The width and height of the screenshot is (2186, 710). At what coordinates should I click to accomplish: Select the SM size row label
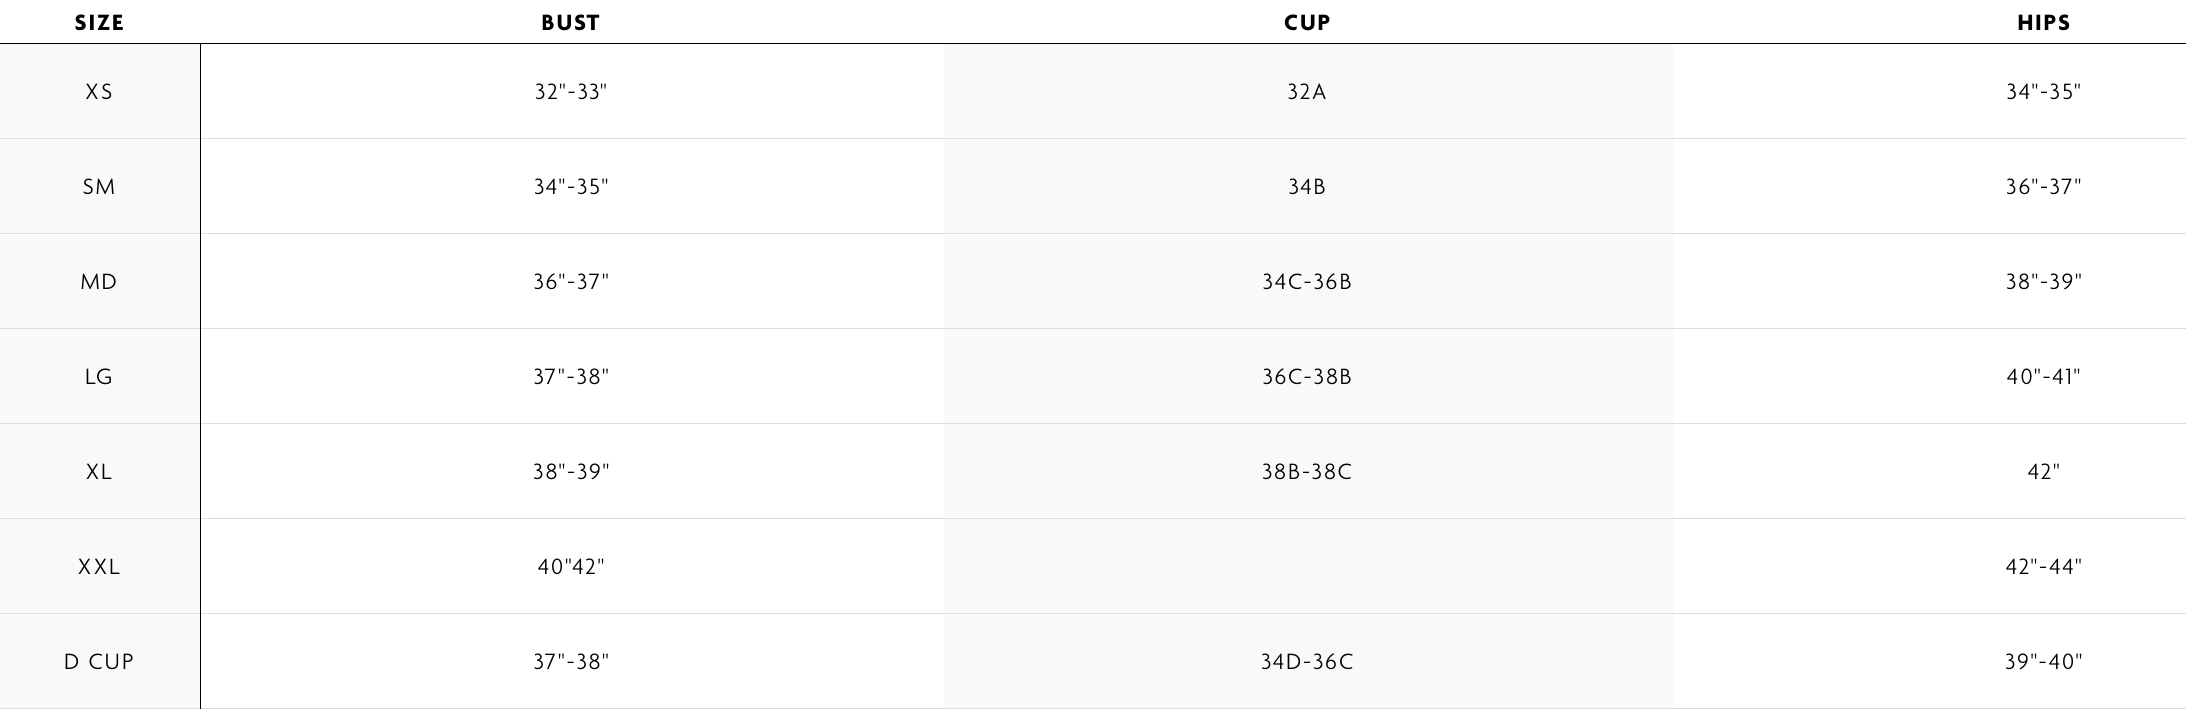click(99, 187)
